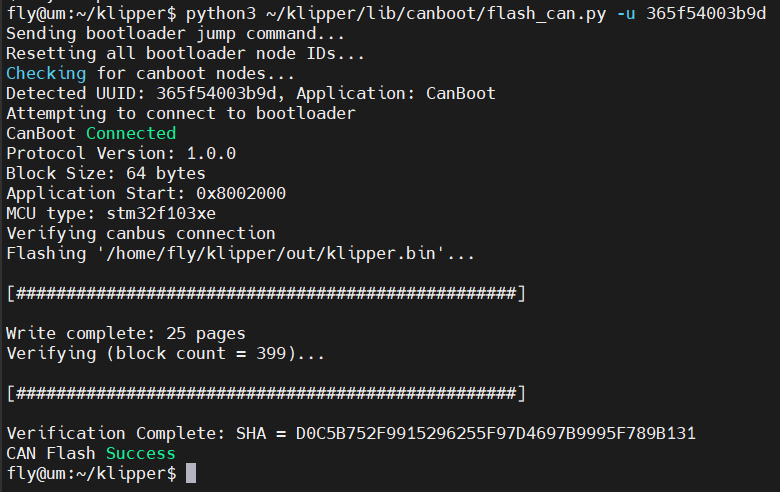Viewport: 780px width, 492px height.
Task: Click the cyan 'Checking' word
Action: (x=46, y=74)
